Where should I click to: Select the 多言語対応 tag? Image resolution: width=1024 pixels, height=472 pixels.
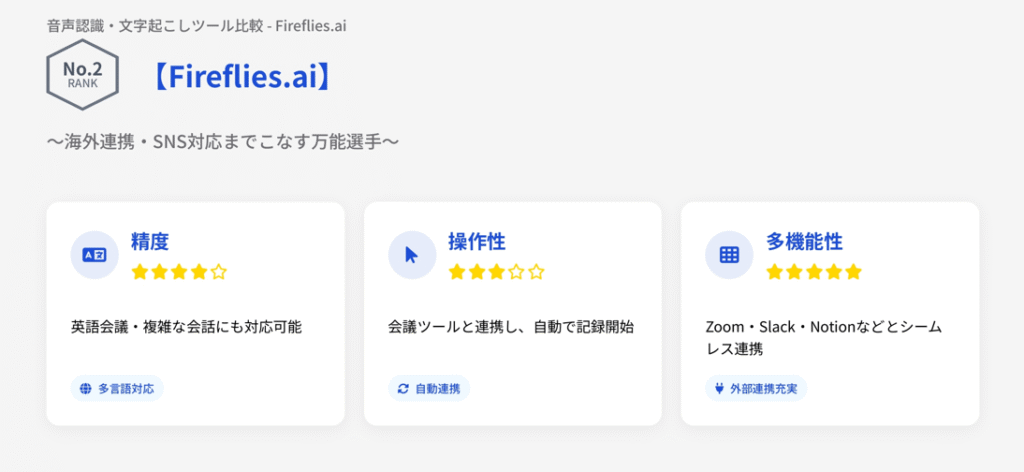coord(117,388)
